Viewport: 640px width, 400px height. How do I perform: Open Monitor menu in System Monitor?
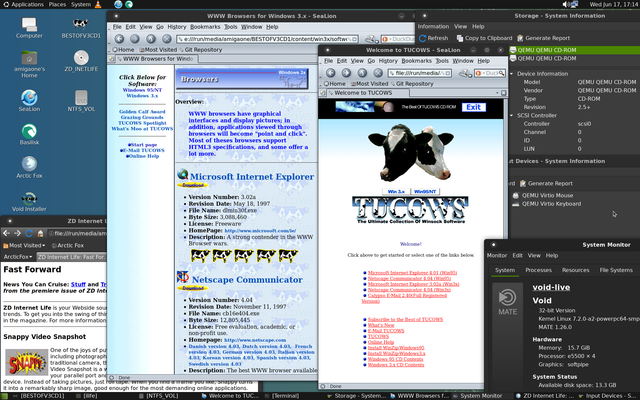point(497,255)
